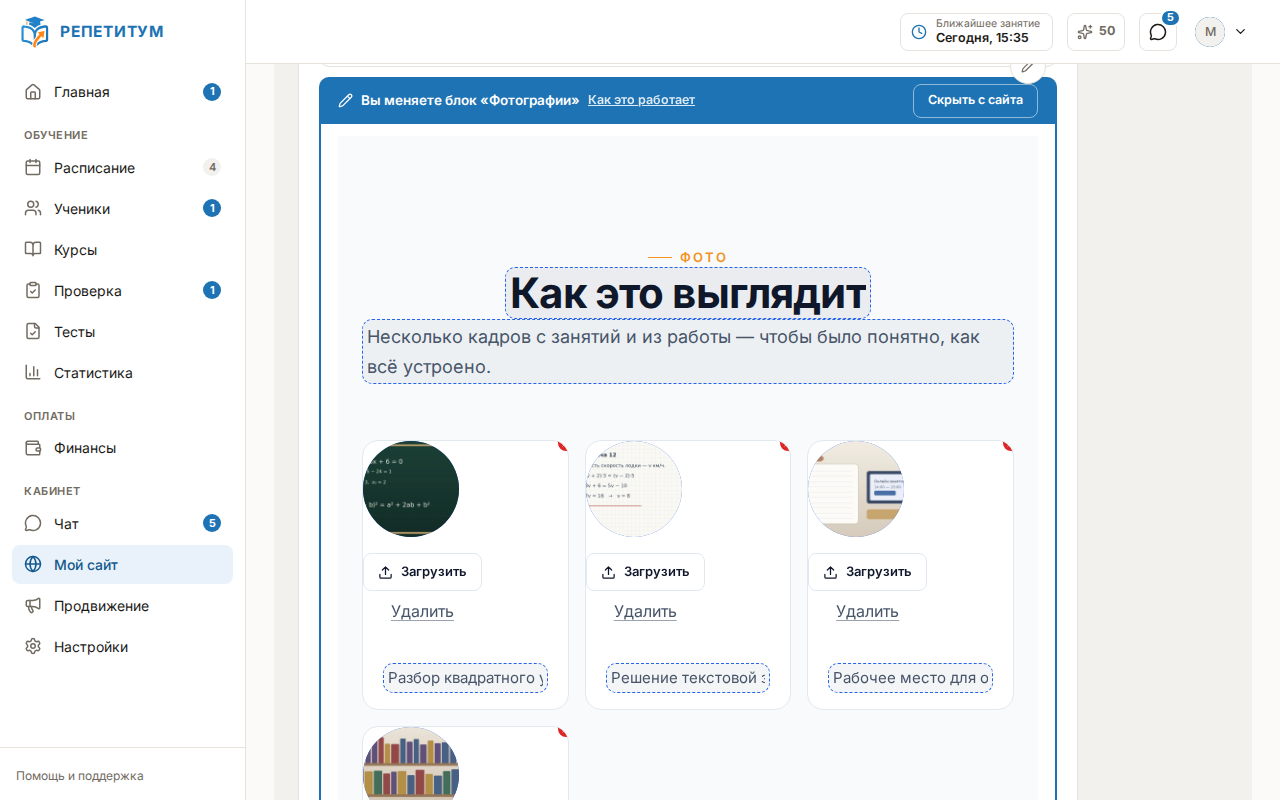Click the clock icon in the header
This screenshot has width=1280, height=800.
tap(919, 32)
